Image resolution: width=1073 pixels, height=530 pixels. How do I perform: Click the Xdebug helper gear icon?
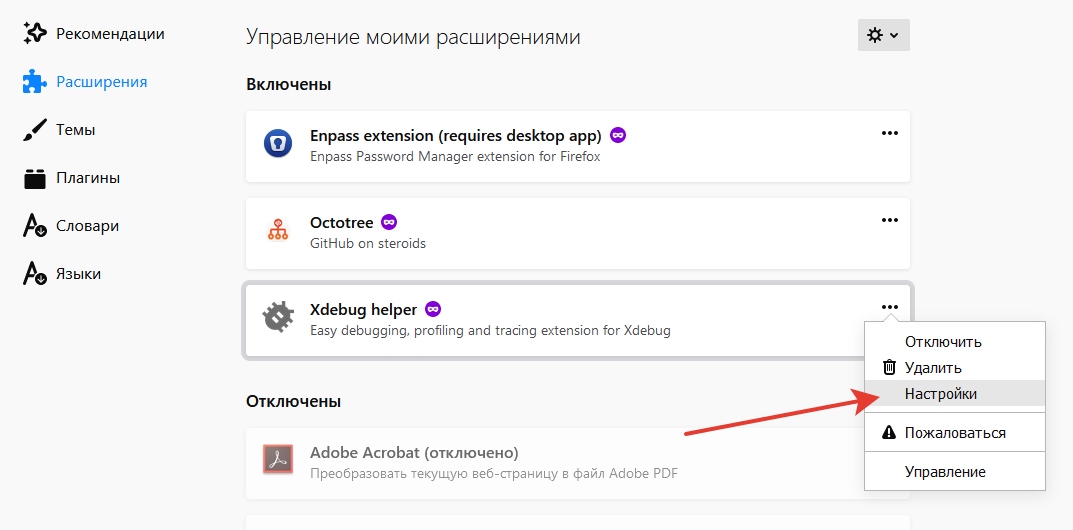278,318
